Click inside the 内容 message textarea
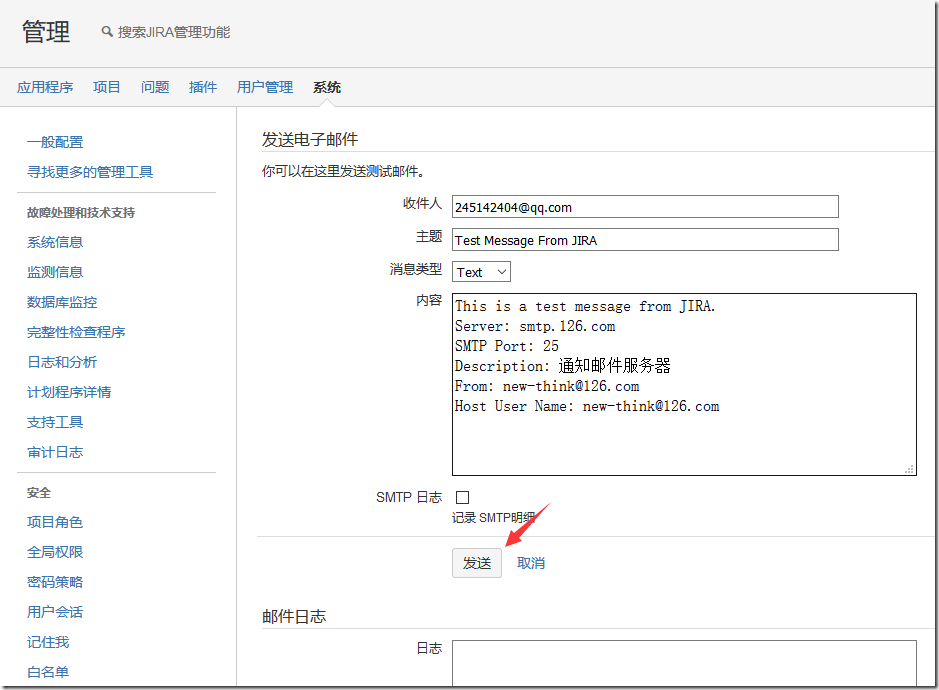Image resolution: width=939 pixels, height=690 pixels. click(684, 385)
